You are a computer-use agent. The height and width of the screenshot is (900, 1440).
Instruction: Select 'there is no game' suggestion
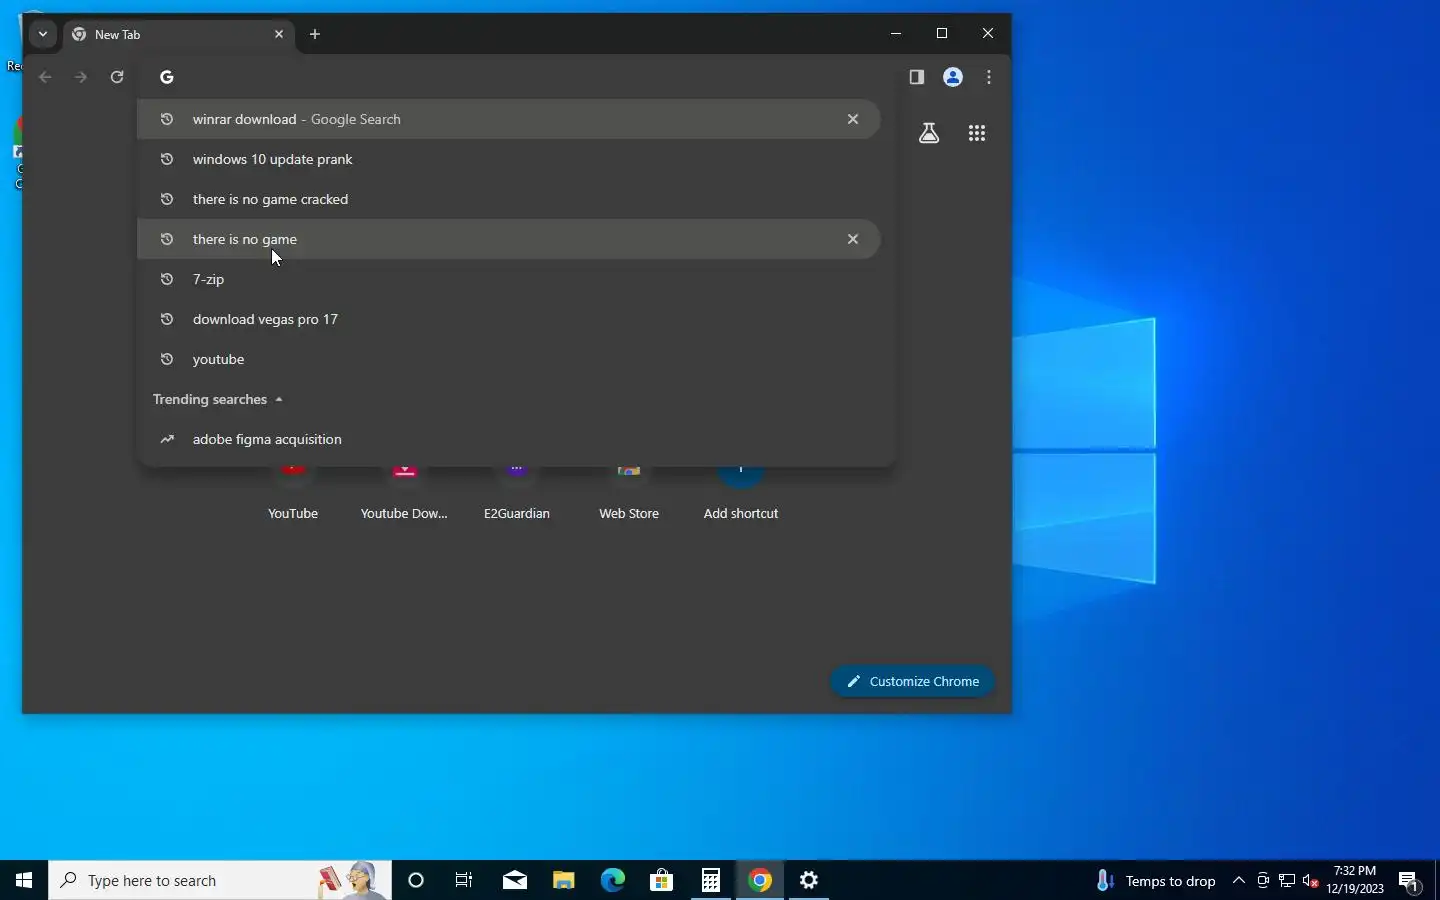508,239
